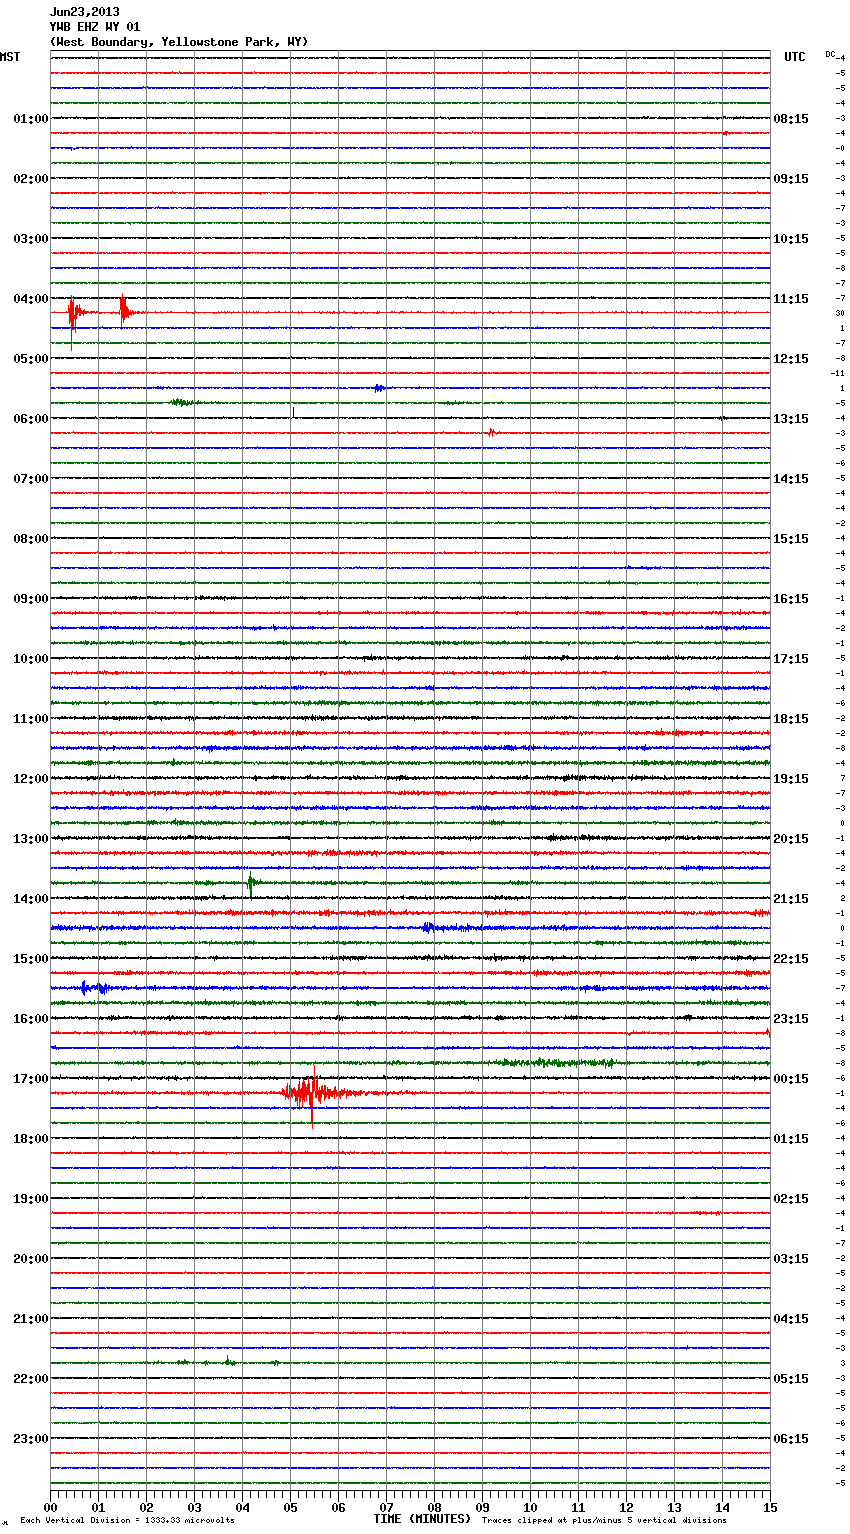Click the green signal on the 21:45 trace

pyautogui.click(x=229, y=1362)
